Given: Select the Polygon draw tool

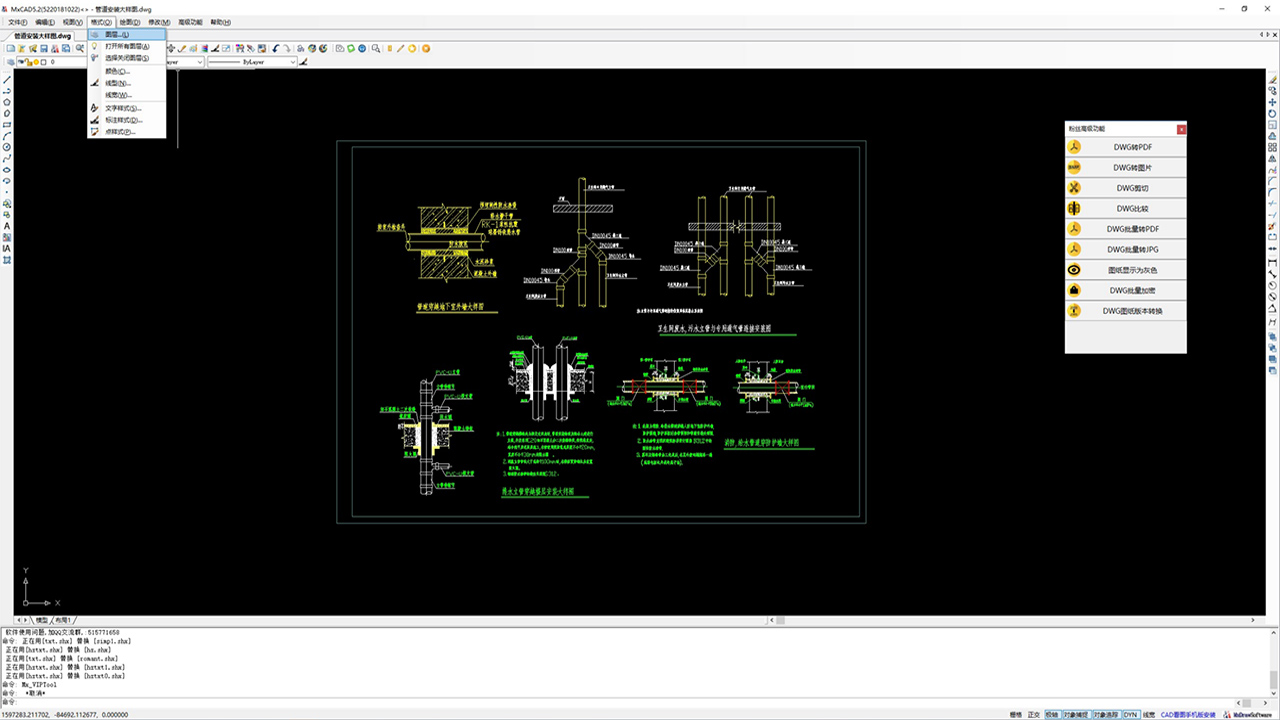Looking at the screenshot, I should (7, 102).
